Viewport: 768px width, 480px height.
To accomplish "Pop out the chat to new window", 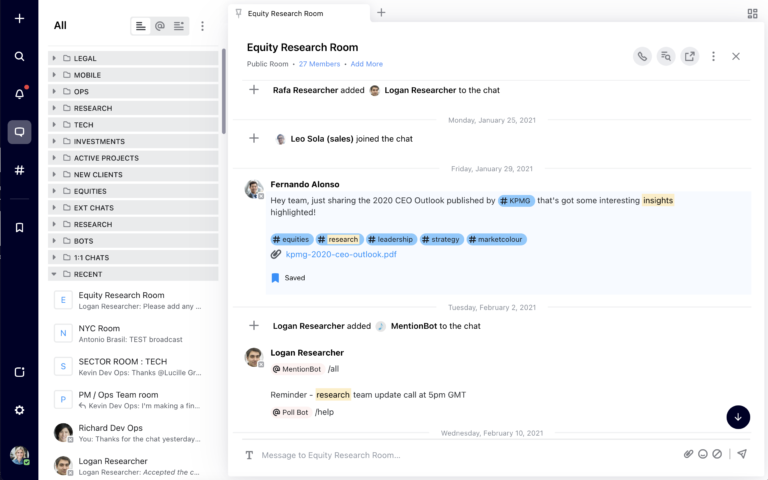I will point(690,56).
